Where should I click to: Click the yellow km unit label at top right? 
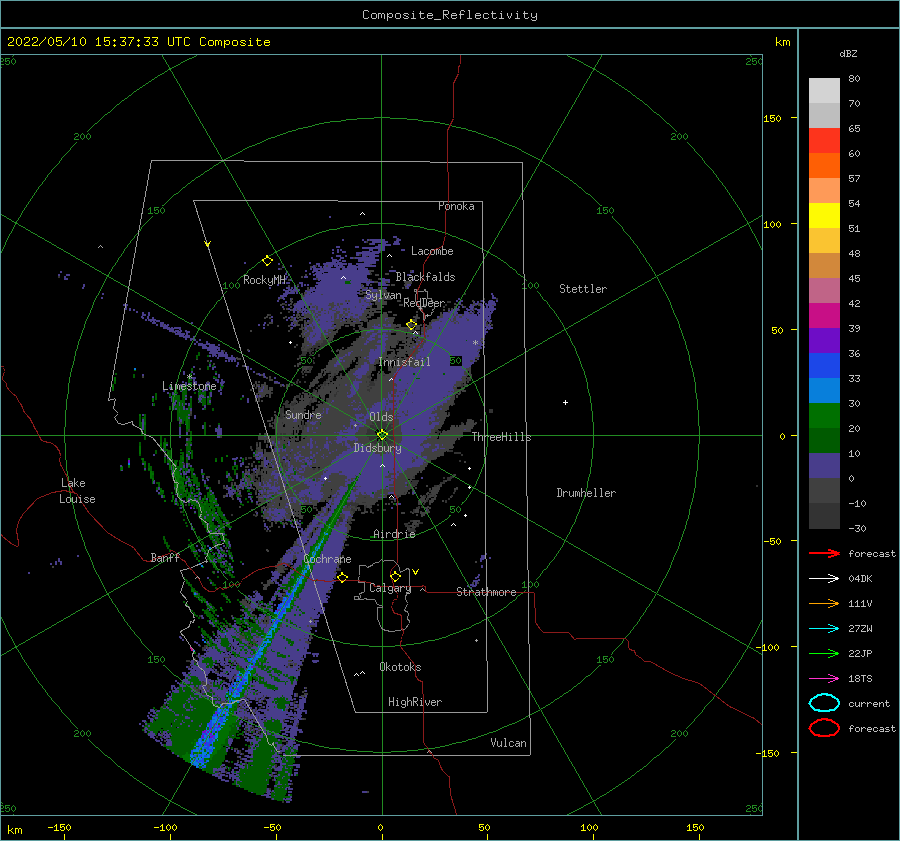(x=782, y=42)
